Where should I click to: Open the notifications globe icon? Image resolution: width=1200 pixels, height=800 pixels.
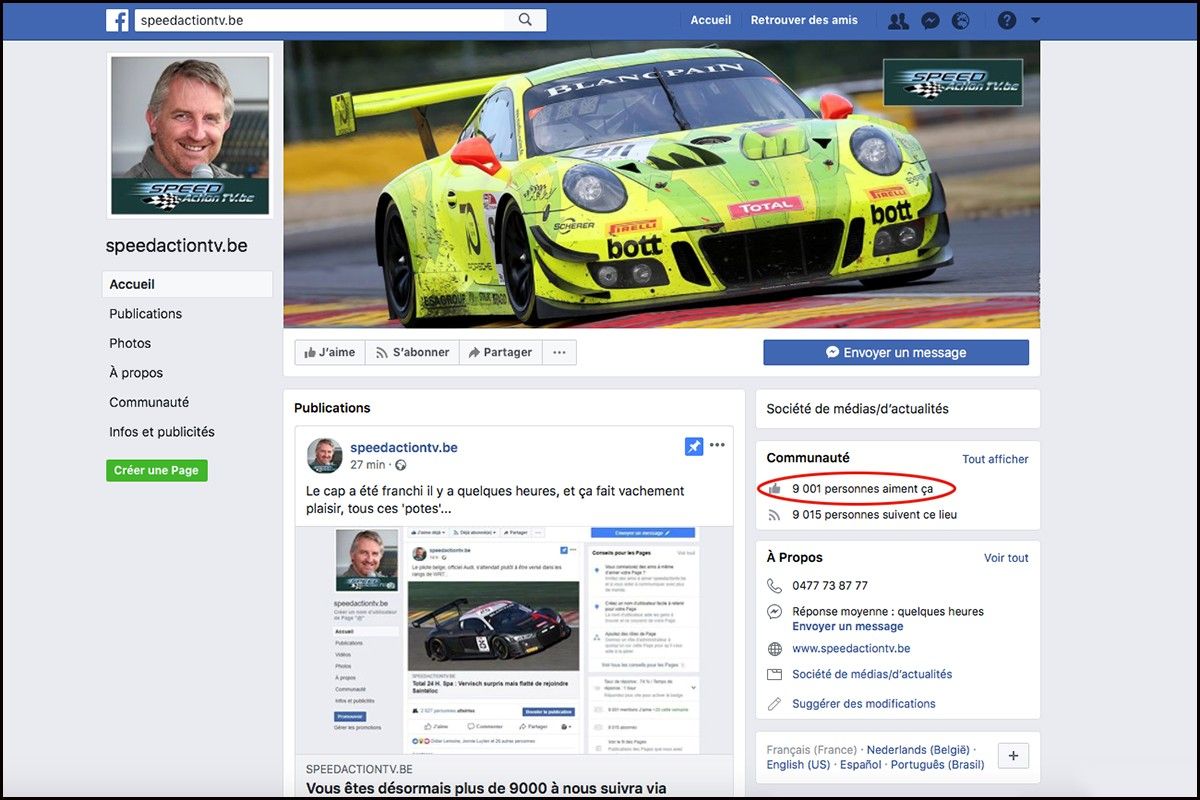pyautogui.click(x=961, y=20)
